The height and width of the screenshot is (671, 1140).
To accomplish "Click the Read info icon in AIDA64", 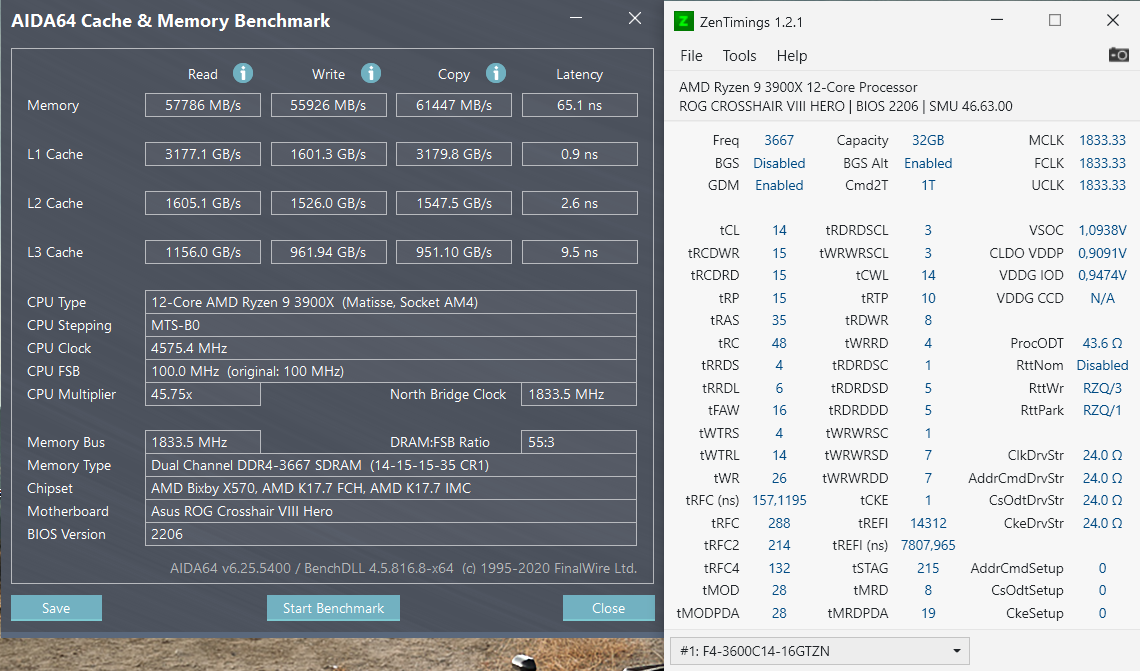I will 243,73.
